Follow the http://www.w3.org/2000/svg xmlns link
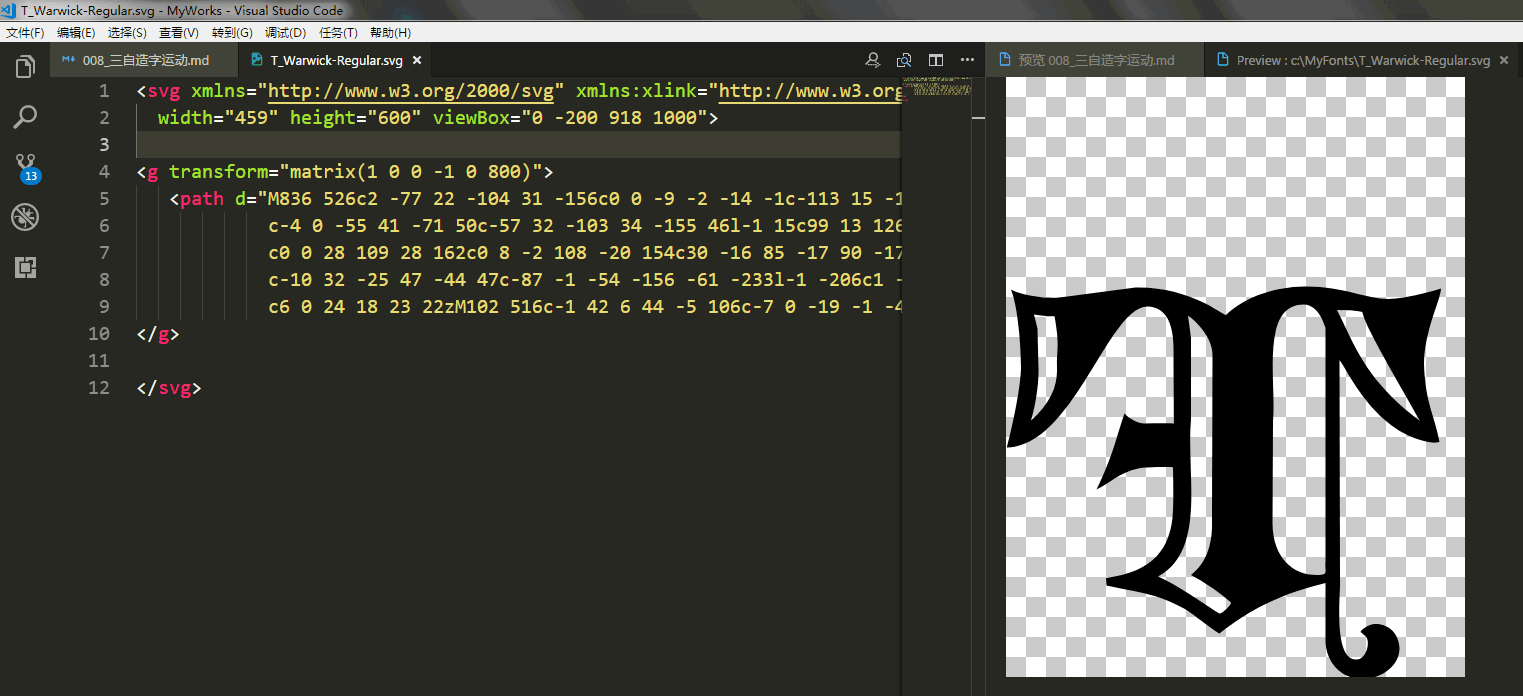Viewport: 1523px width, 696px height. click(x=411, y=91)
